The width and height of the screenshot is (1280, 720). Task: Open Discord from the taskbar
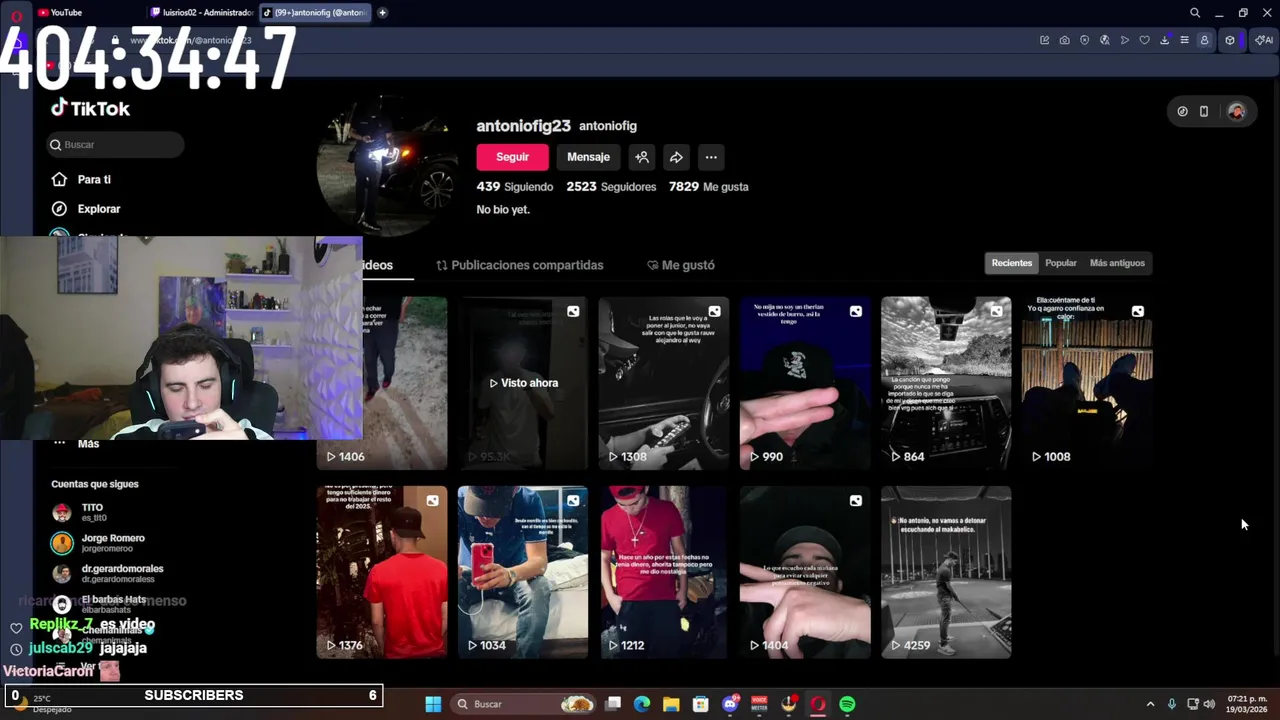[x=730, y=704]
